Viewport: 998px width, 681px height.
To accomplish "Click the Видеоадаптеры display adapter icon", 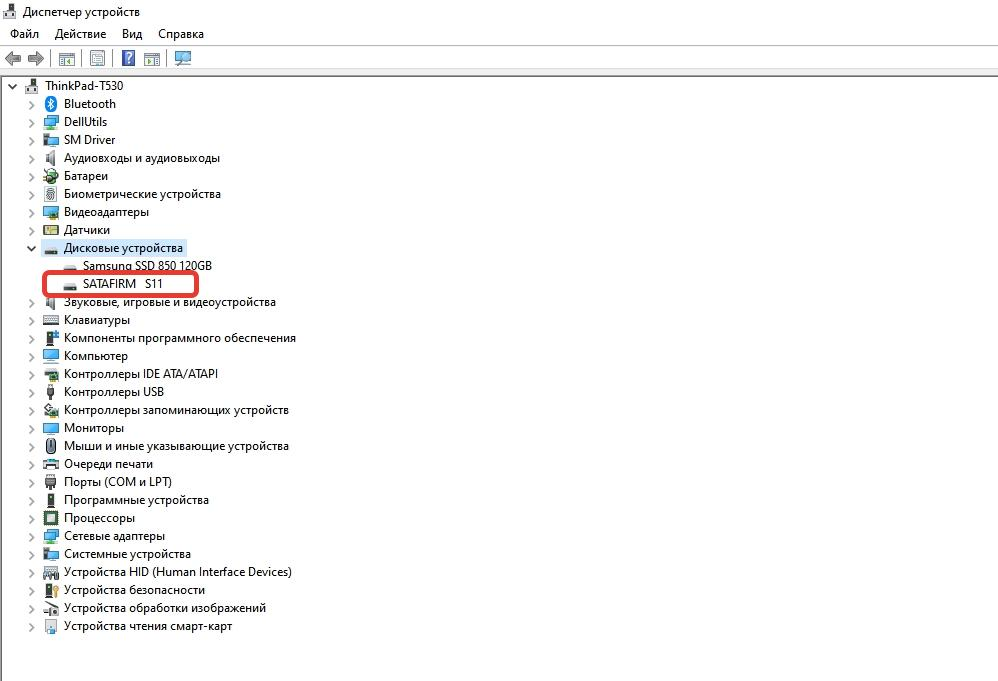I will 51,212.
